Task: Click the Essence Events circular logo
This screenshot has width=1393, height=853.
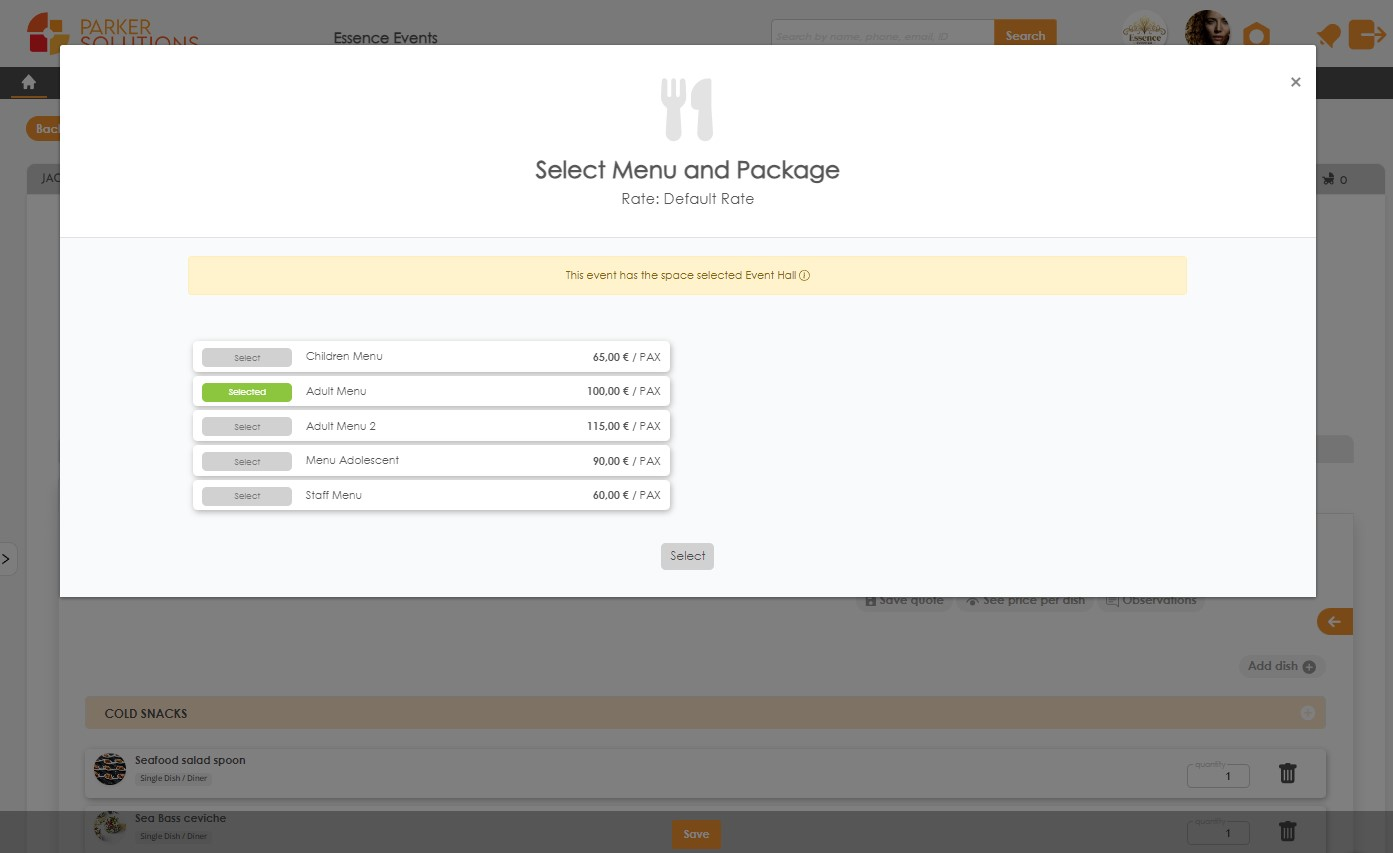Action: click(x=1144, y=30)
